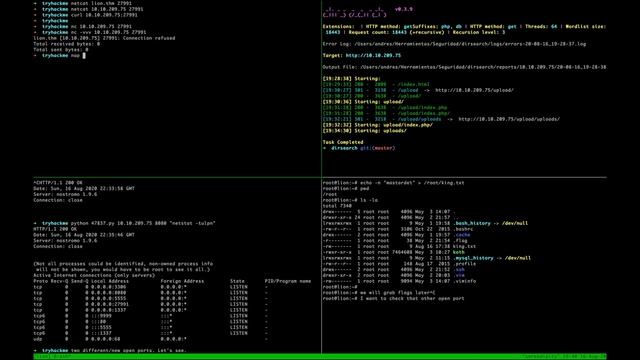Click the http://10.10.209.75/upload/uploads/ redirect URL

[509, 119]
